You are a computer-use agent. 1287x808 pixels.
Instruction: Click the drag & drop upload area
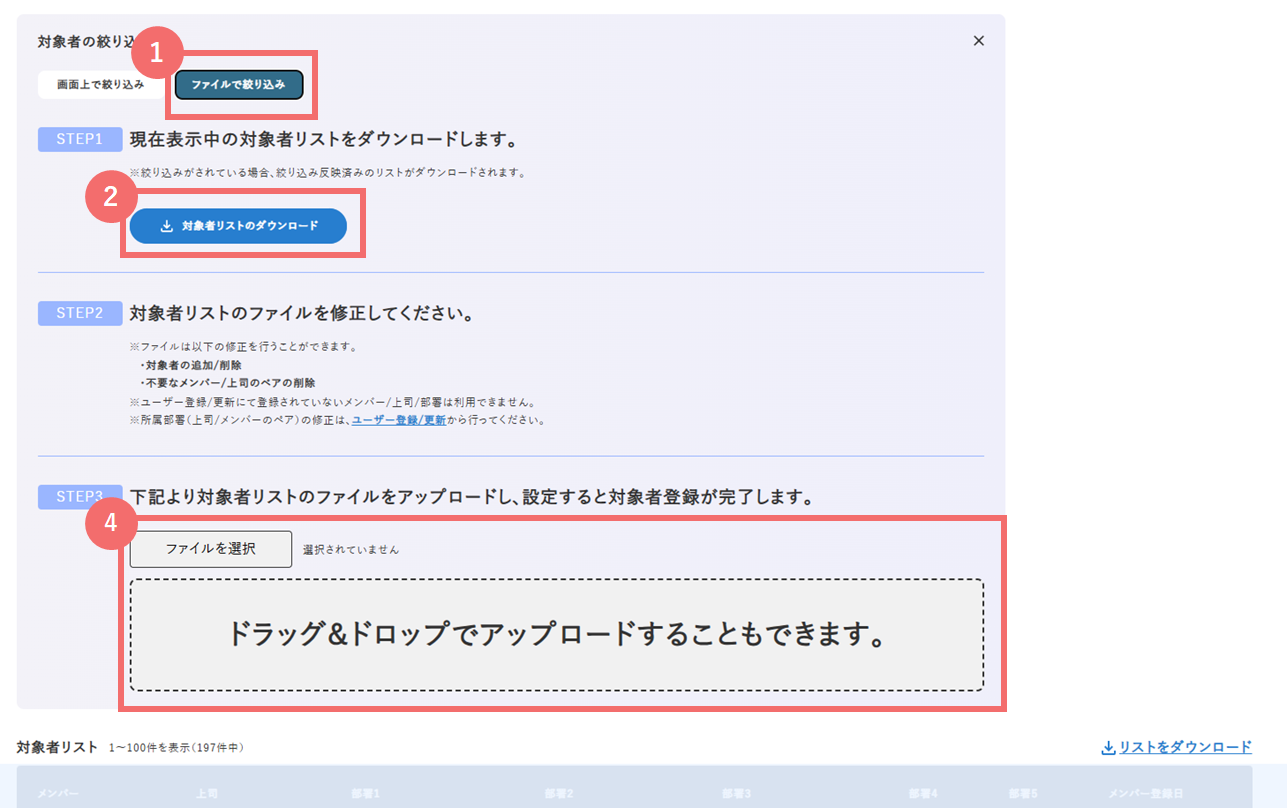tap(557, 635)
